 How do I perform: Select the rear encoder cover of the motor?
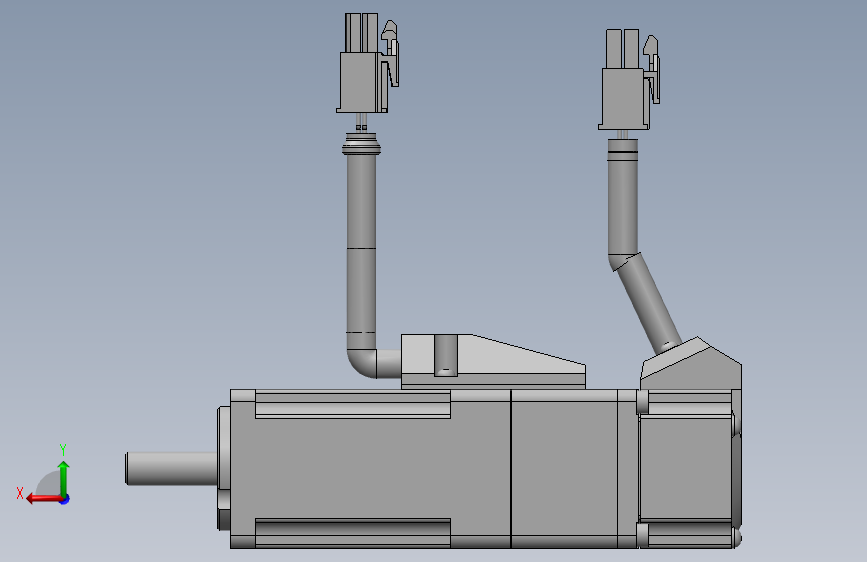[689, 468]
